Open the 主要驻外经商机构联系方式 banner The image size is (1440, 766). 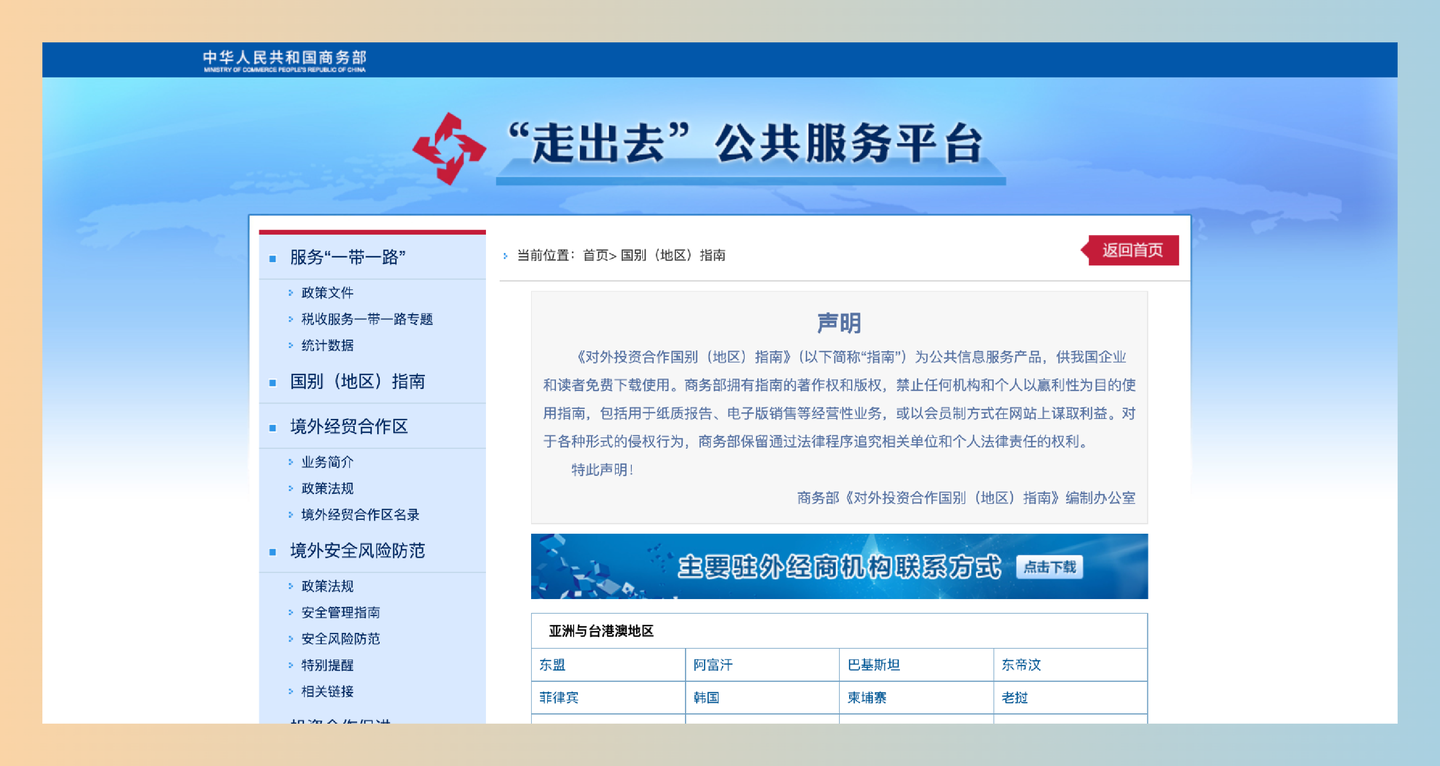coord(839,567)
